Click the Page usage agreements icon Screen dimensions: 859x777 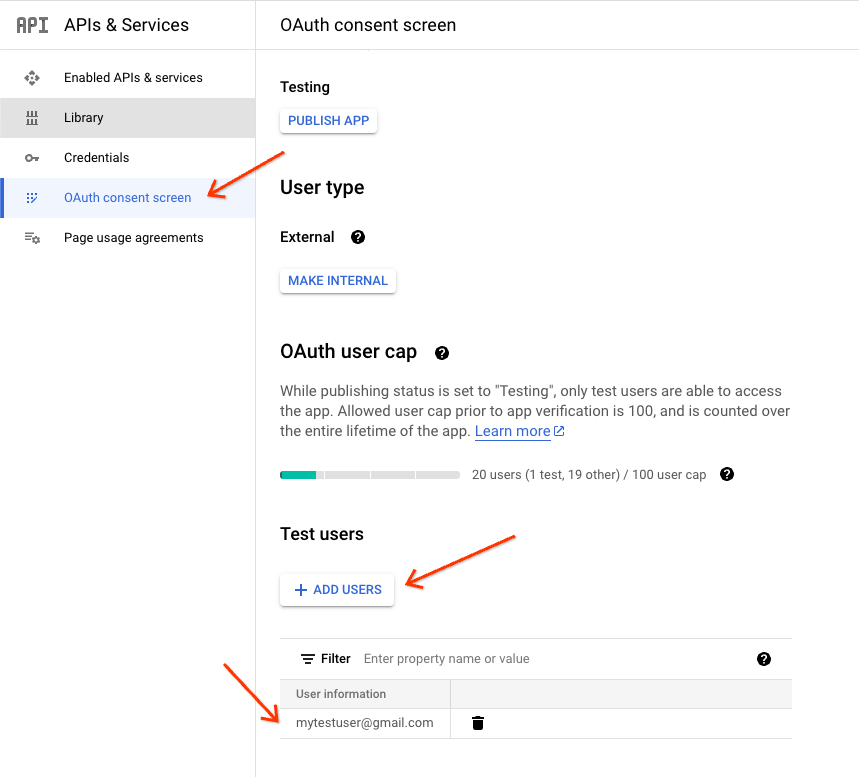pyautogui.click(x=32, y=238)
